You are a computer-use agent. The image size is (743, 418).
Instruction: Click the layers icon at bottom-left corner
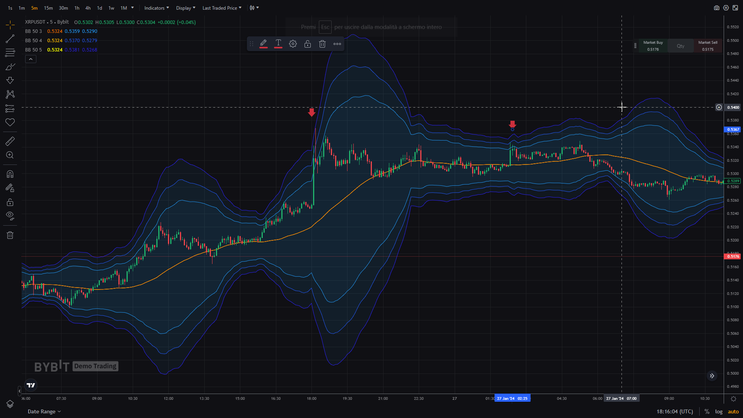point(10,404)
